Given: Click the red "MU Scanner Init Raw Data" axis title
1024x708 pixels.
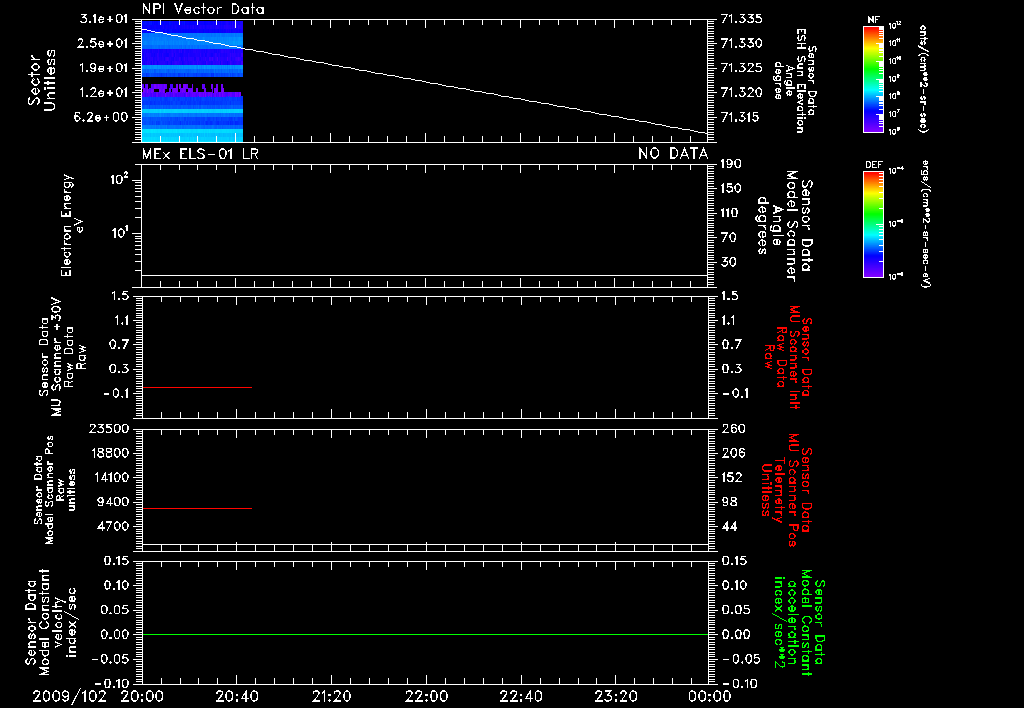Looking at the screenshot, I should 788,357.
